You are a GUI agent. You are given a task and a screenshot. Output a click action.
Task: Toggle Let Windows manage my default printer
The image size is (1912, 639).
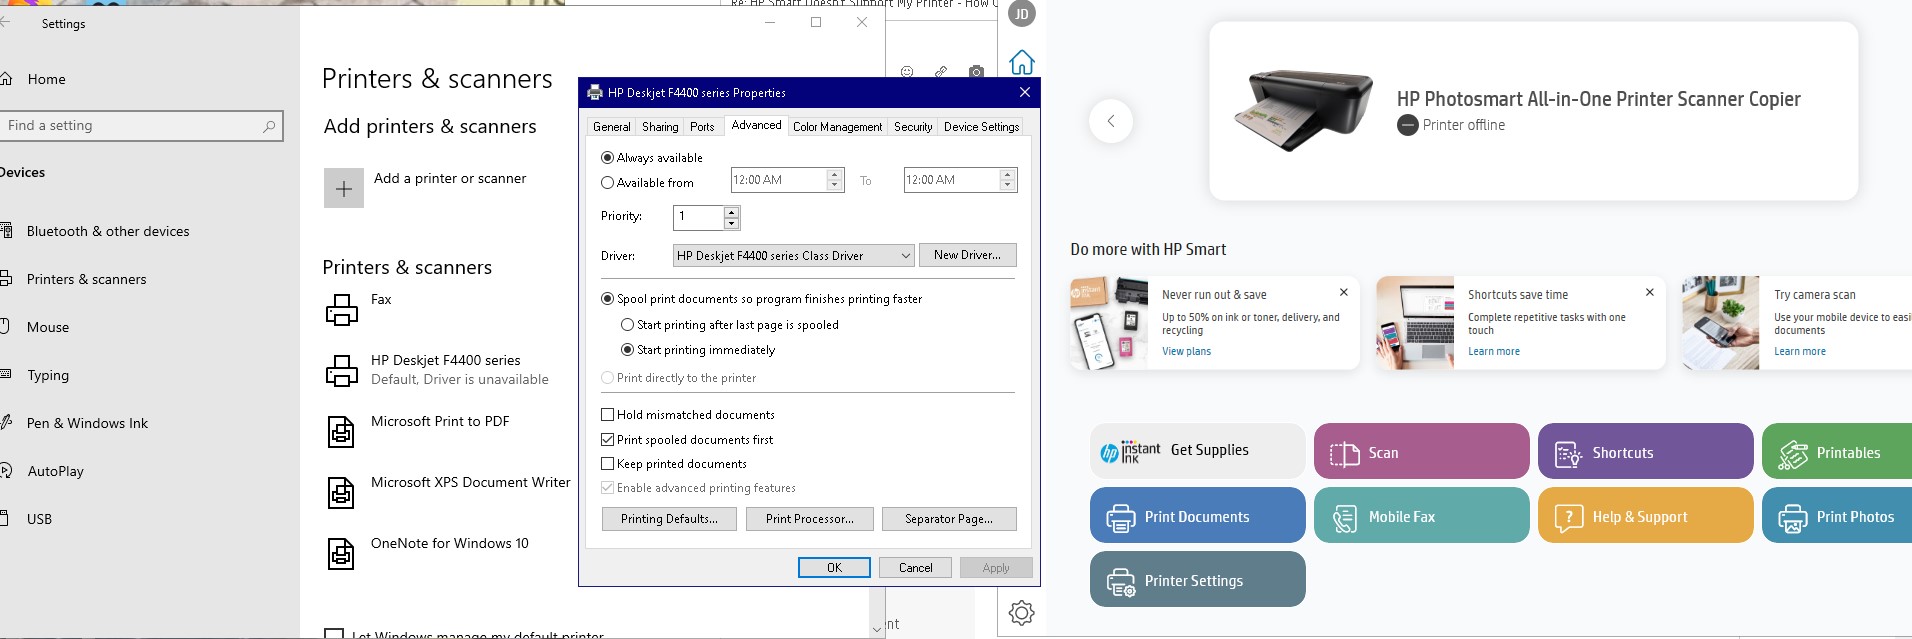click(335, 634)
